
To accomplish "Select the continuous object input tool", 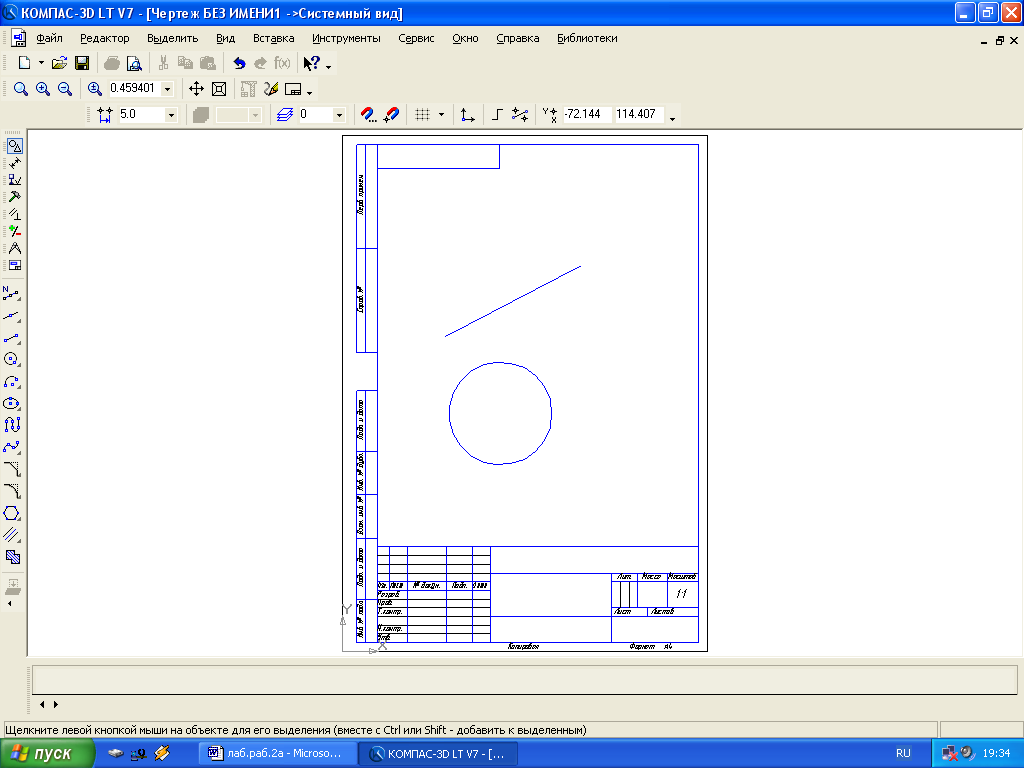I will [x=12, y=425].
